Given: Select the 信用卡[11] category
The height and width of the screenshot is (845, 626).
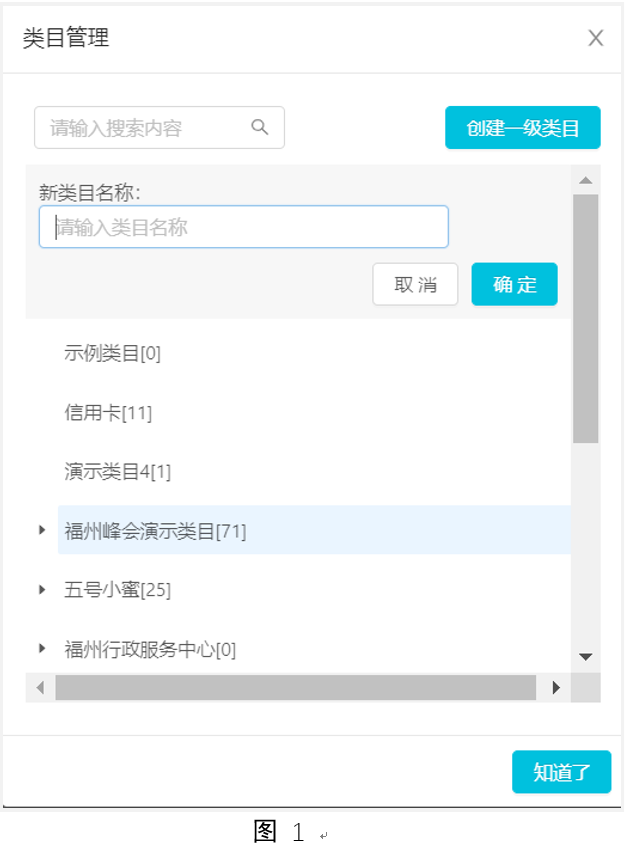Looking at the screenshot, I should (108, 413).
